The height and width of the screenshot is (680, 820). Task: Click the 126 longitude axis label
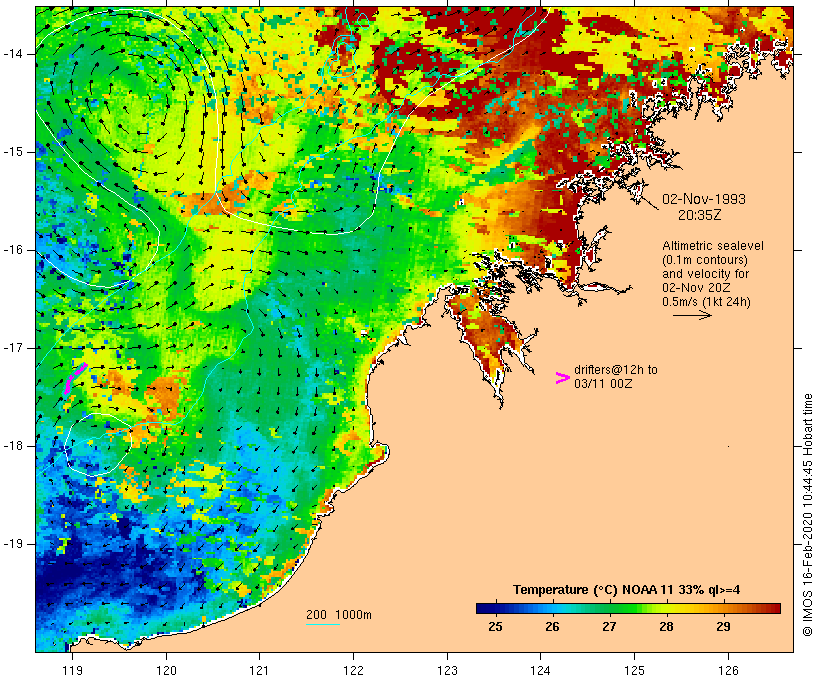click(x=728, y=670)
